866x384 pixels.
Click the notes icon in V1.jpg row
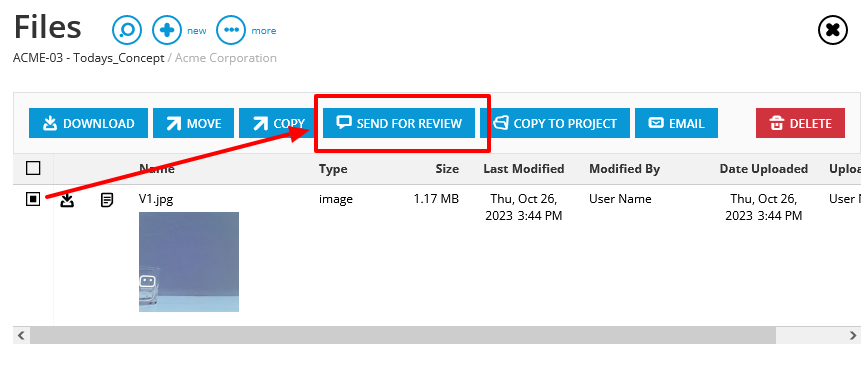107,200
